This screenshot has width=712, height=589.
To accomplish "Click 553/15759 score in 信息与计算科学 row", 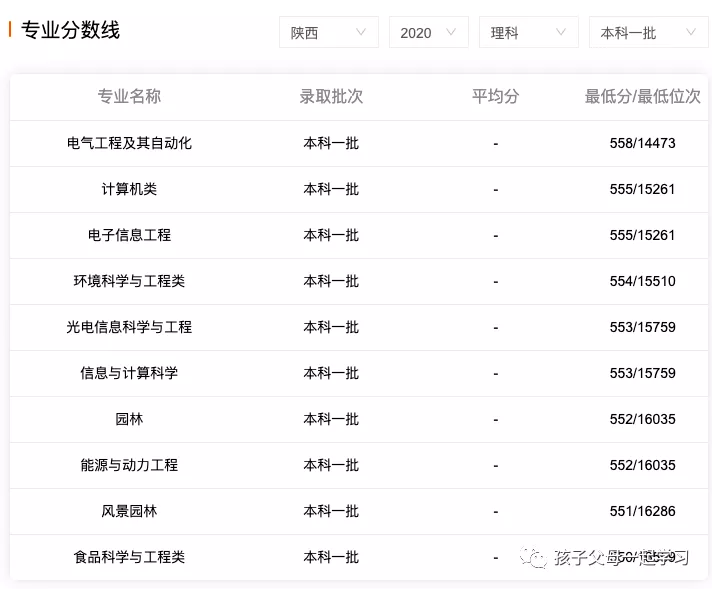I will (x=643, y=373).
